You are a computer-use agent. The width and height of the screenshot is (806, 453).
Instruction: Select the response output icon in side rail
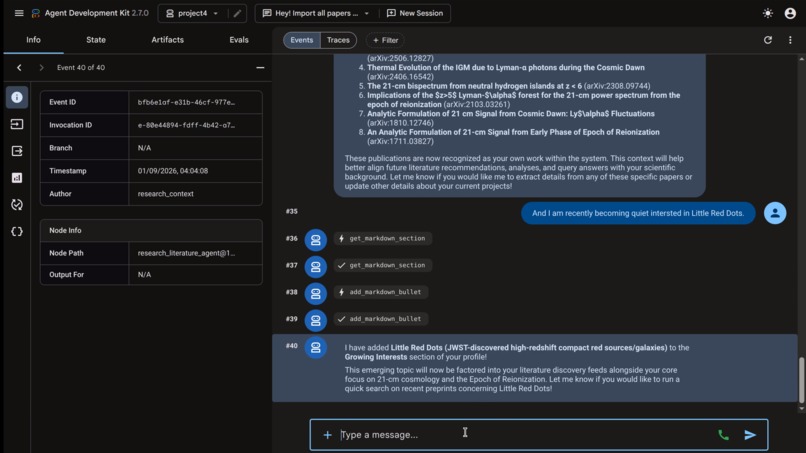(x=17, y=151)
